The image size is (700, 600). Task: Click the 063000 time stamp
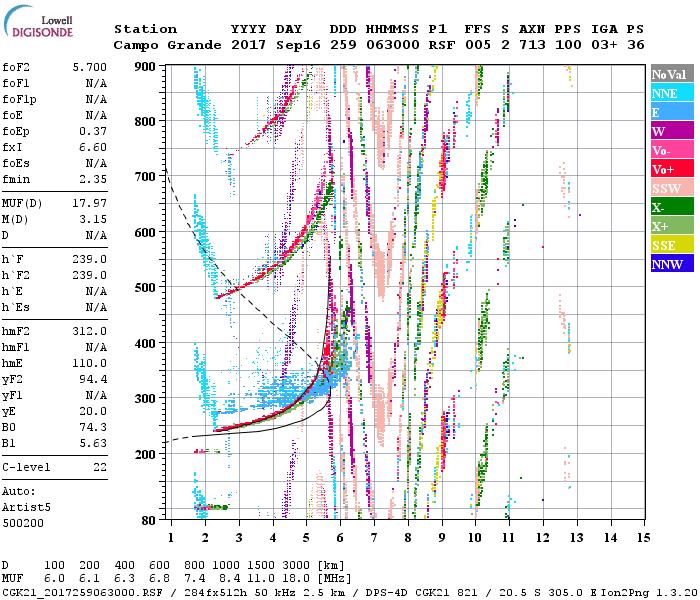[393, 45]
